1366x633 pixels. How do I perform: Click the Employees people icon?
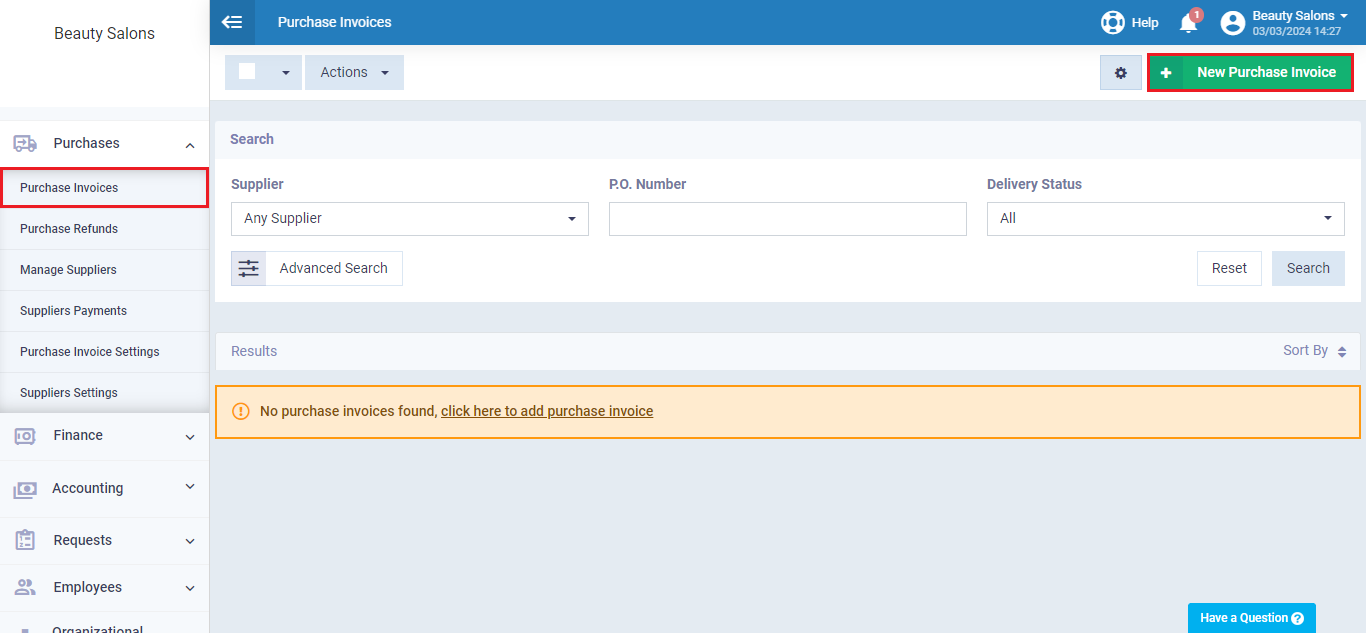click(25, 587)
